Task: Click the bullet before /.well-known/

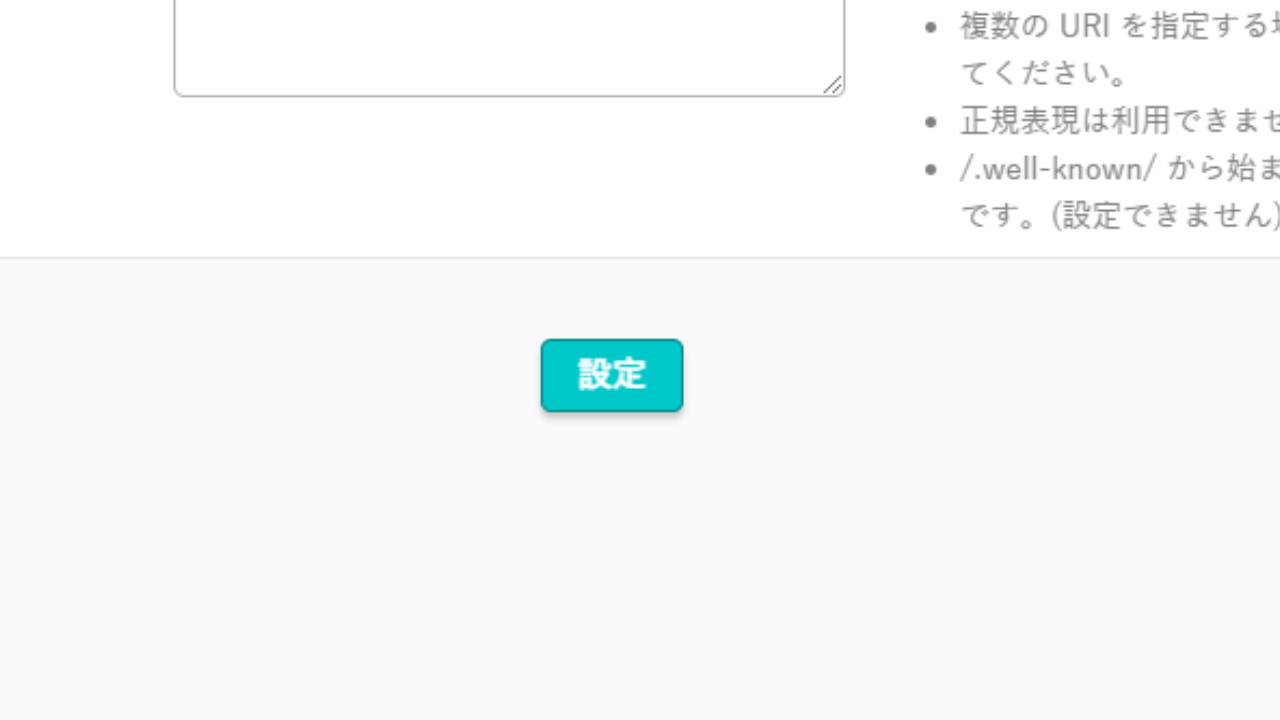Action: (x=932, y=170)
